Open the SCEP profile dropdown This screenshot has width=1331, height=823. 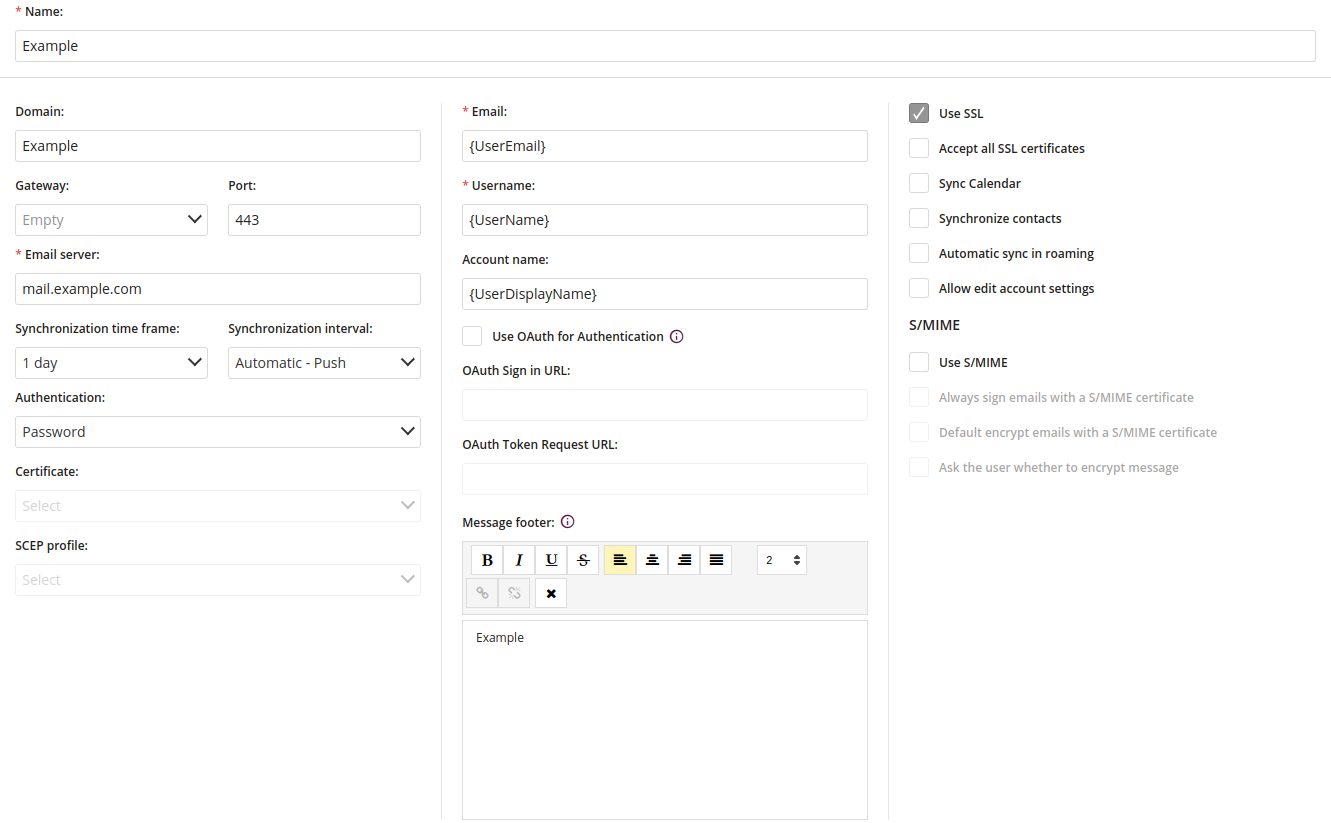coord(218,580)
